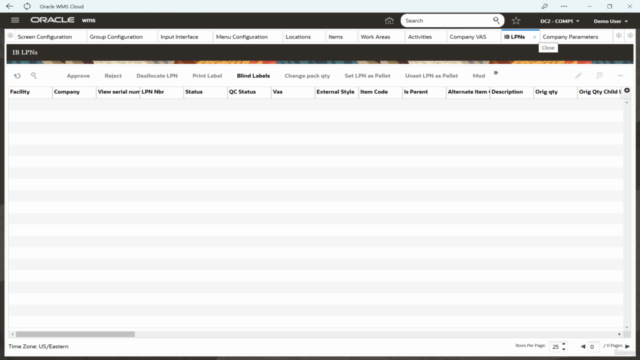Open the column settings gear icon

(x=627, y=90)
